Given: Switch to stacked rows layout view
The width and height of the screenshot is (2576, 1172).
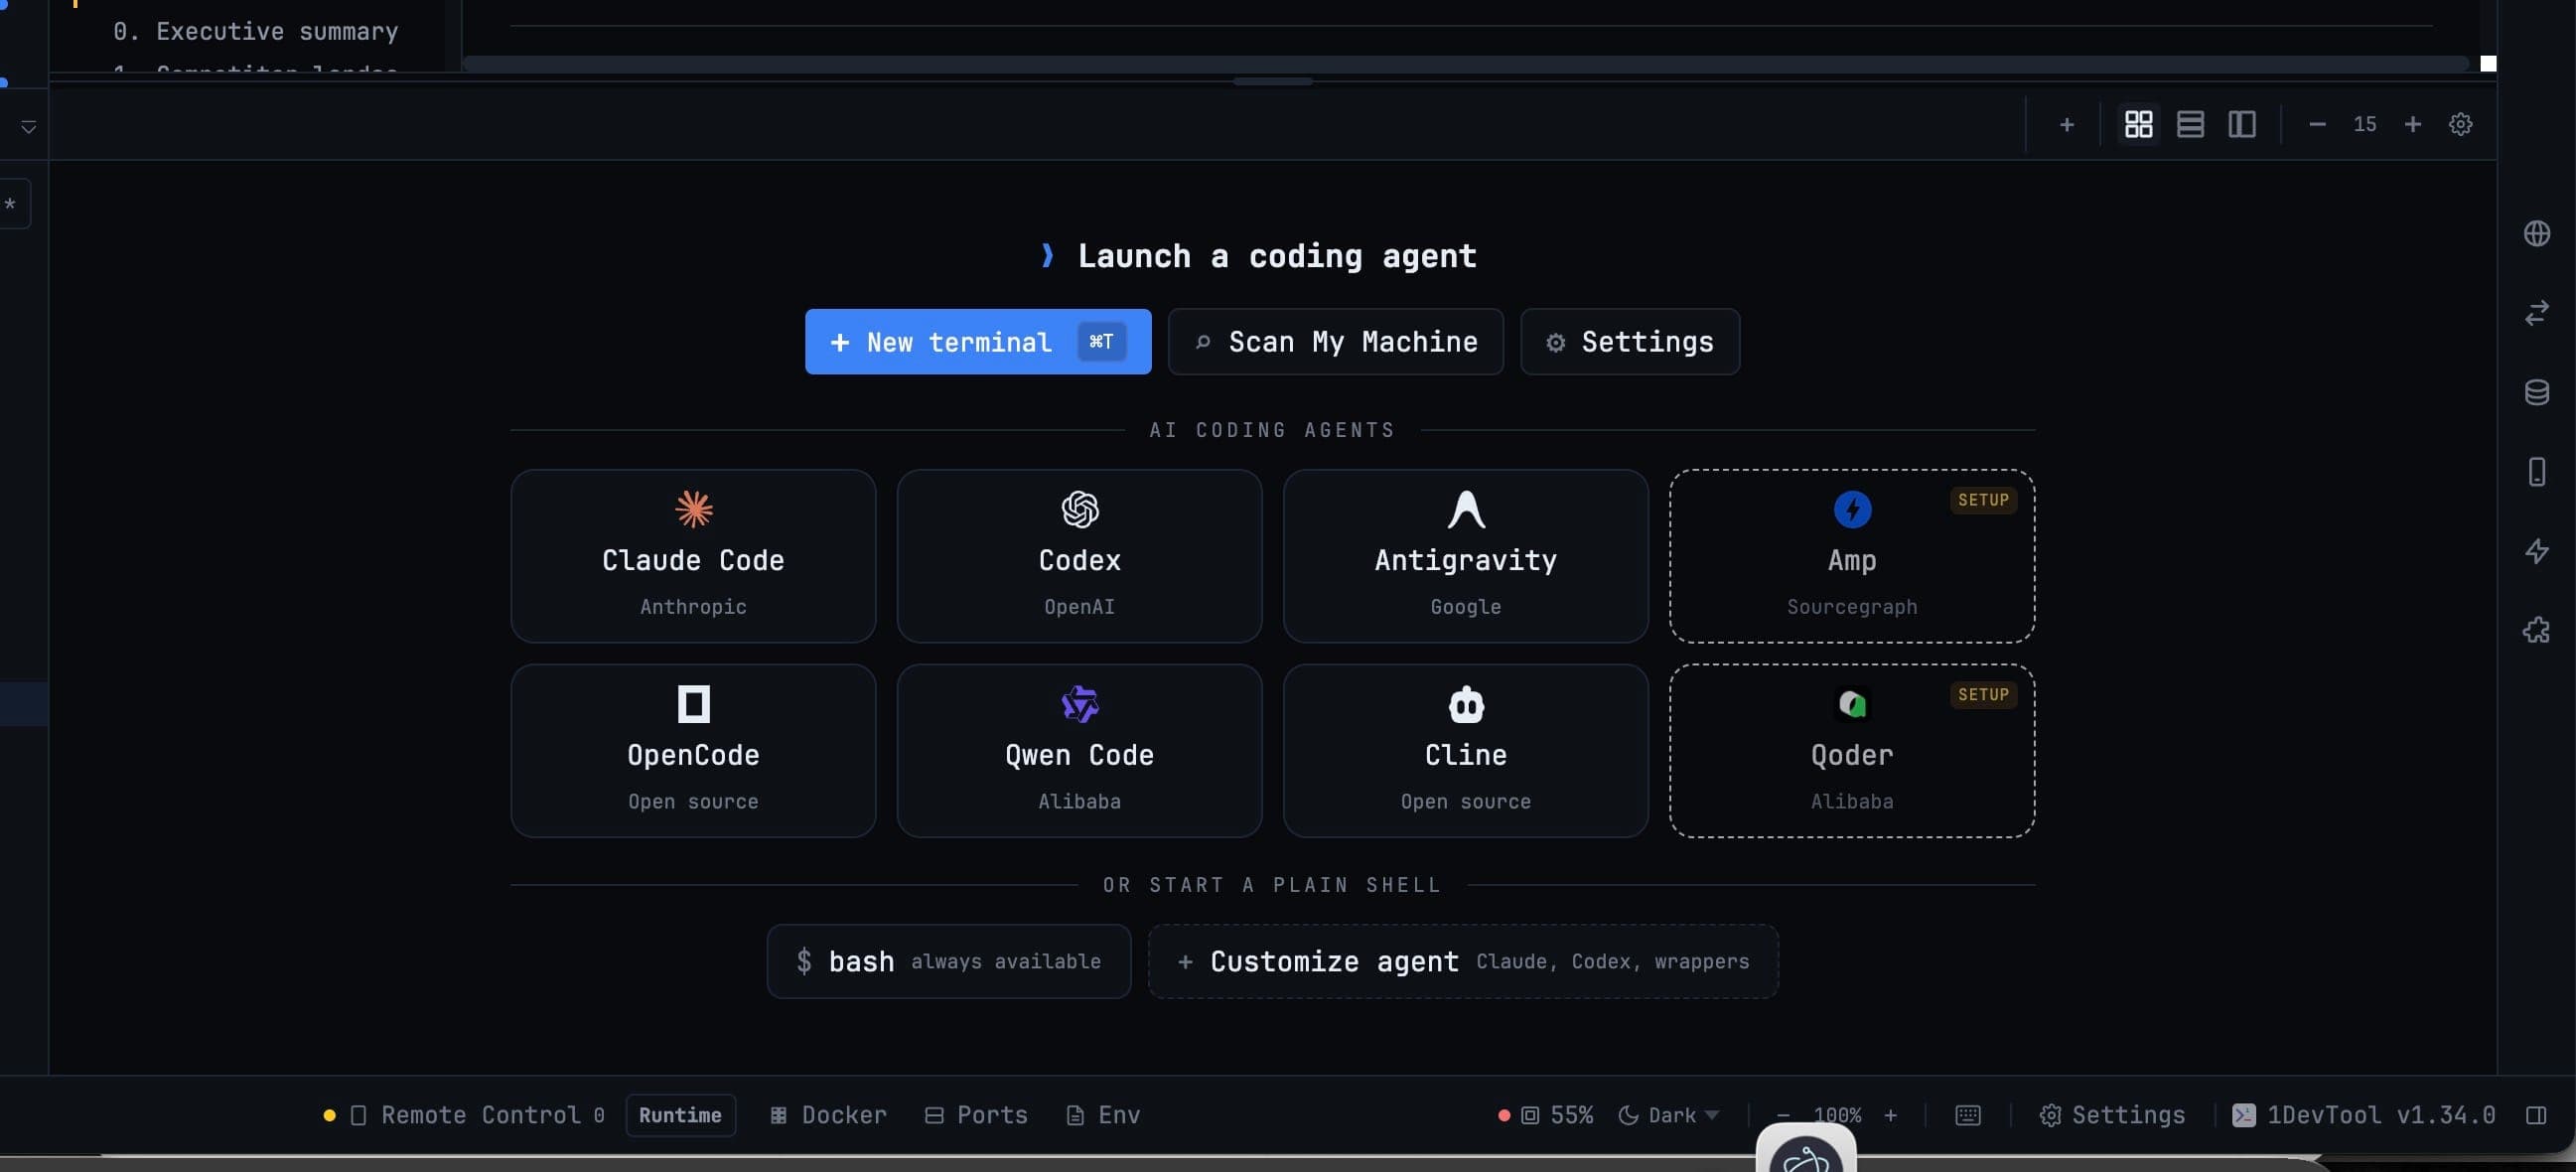Looking at the screenshot, I should coord(2190,125).
